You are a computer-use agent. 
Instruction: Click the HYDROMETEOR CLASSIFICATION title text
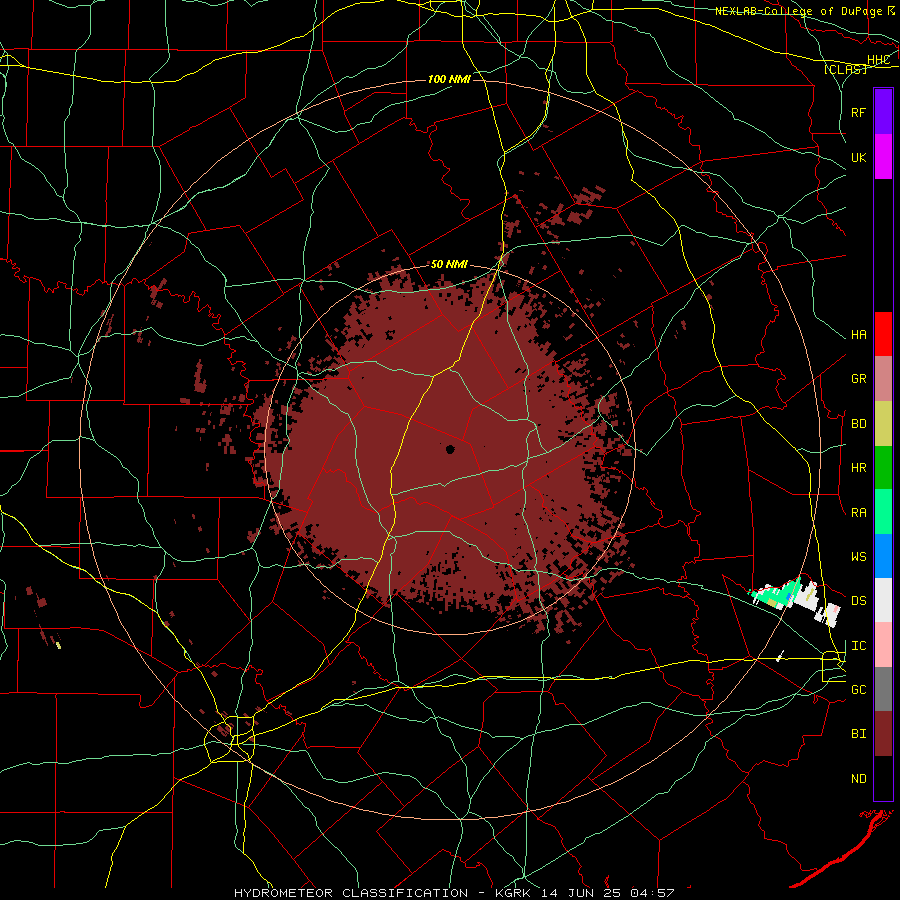pos(351,893)
